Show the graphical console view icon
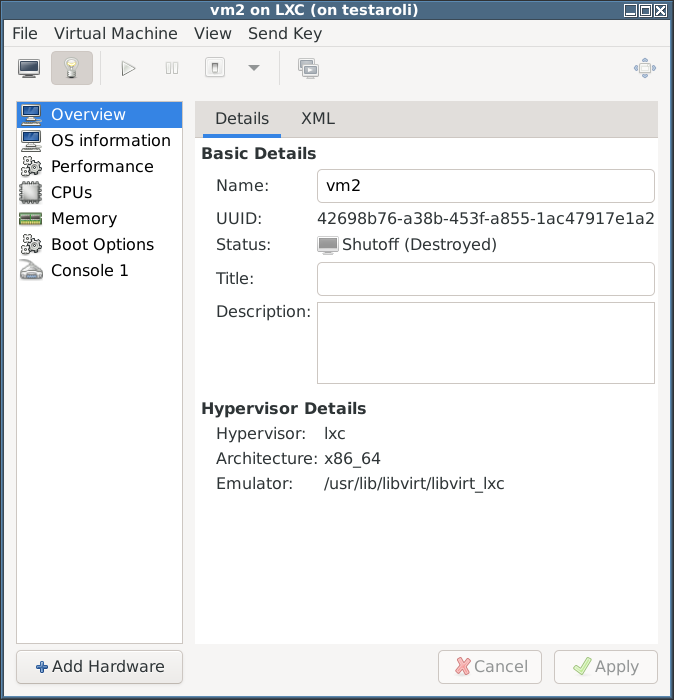Screen dimensions: 674x700 (x=29, y=68)
